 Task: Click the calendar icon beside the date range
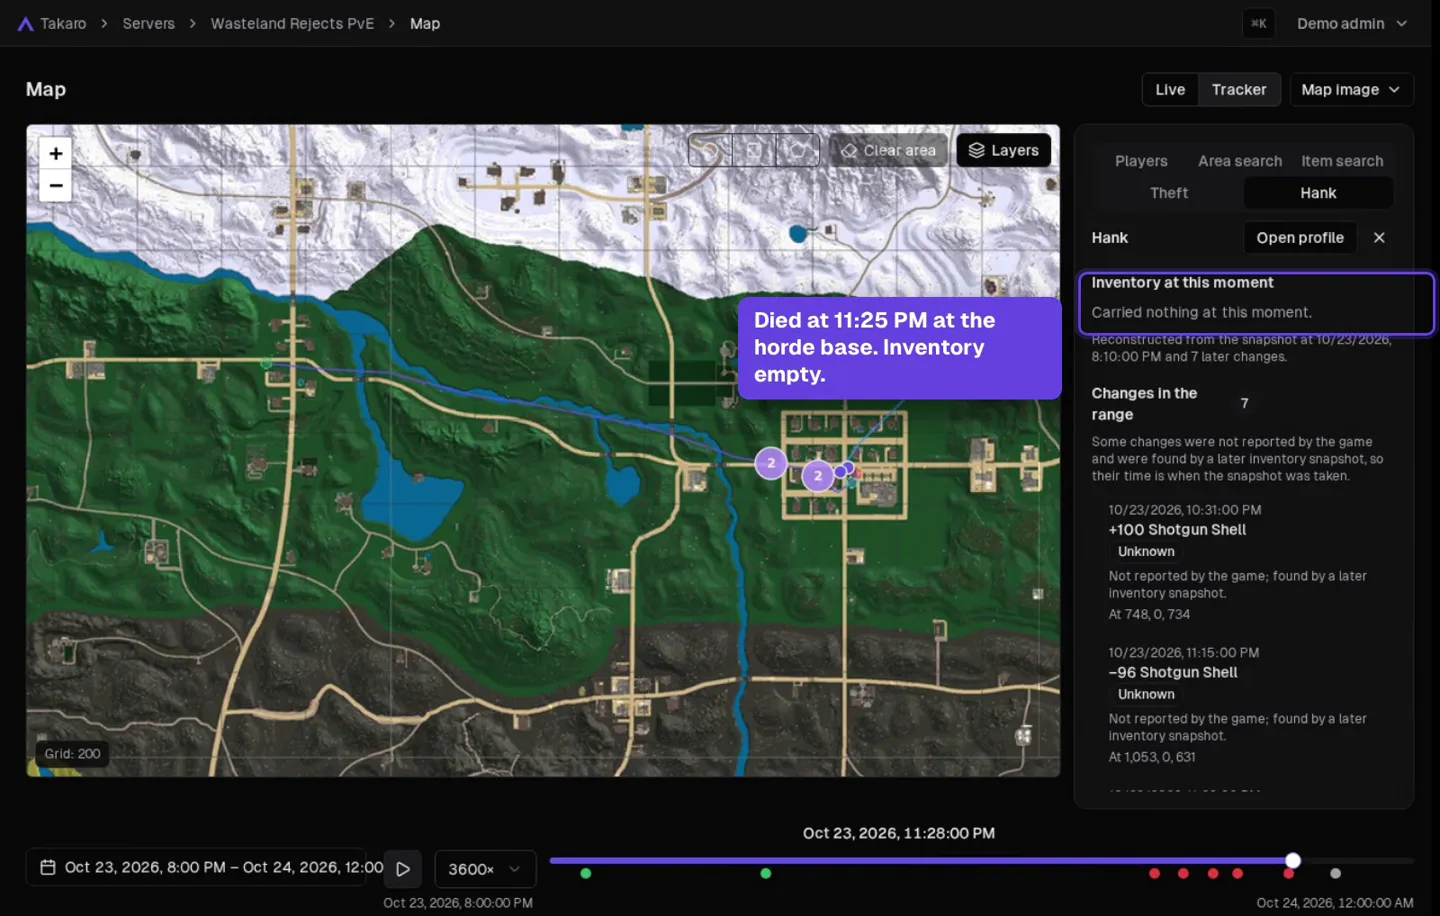[48, 867]
